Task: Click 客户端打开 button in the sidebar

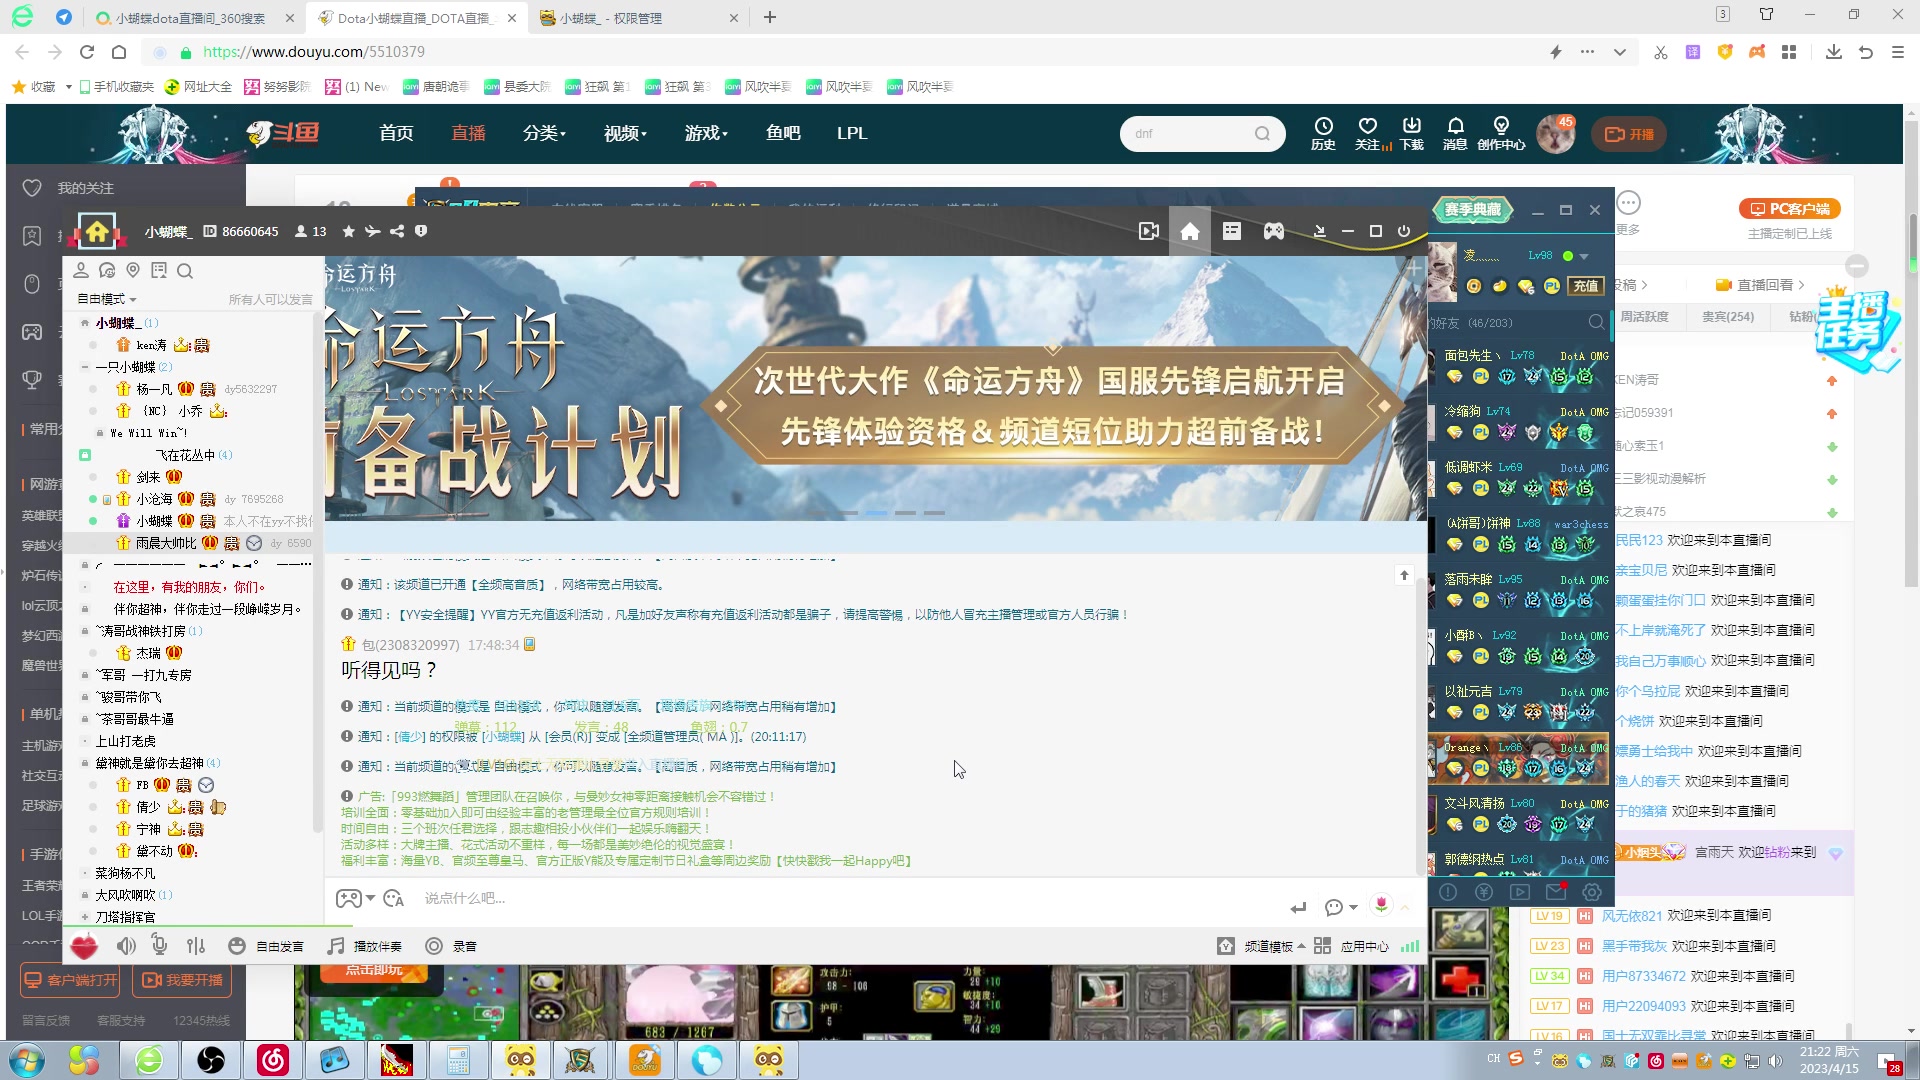Action: tap(71, 980)
